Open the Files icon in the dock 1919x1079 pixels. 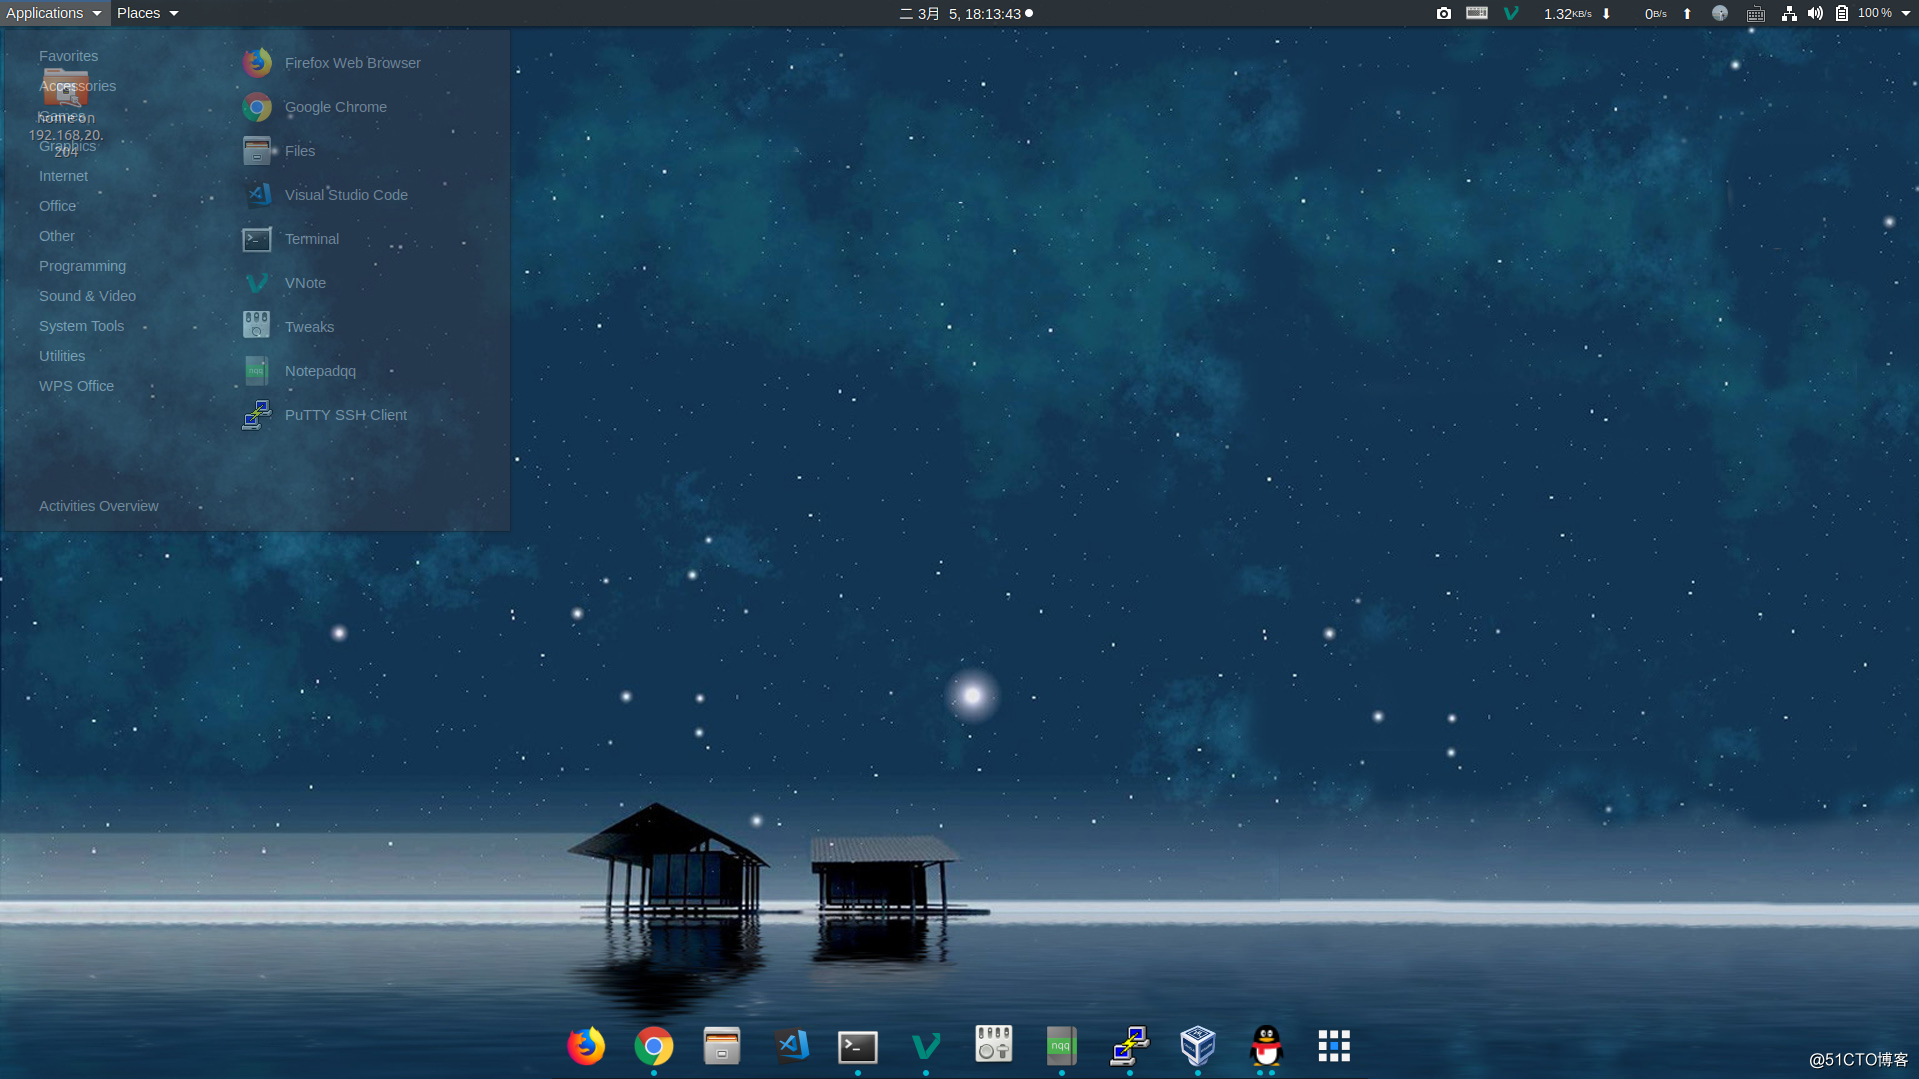click(x=722, y=1046)
